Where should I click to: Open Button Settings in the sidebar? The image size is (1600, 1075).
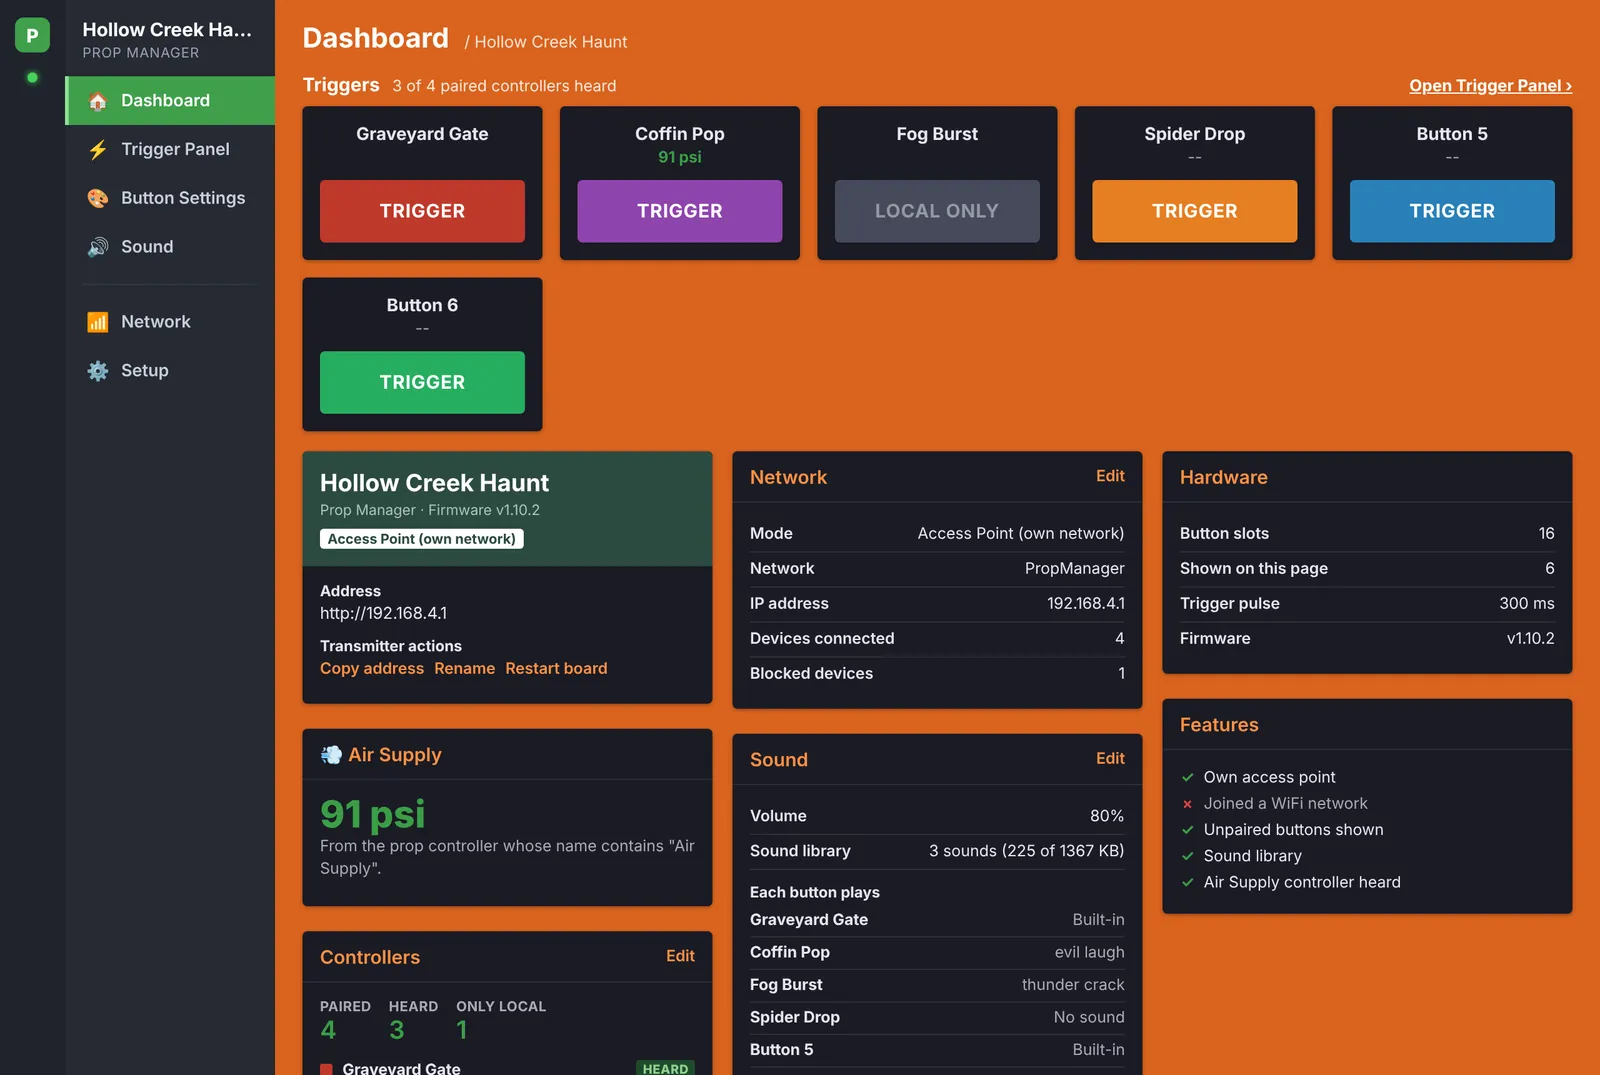tap(170, 198)
